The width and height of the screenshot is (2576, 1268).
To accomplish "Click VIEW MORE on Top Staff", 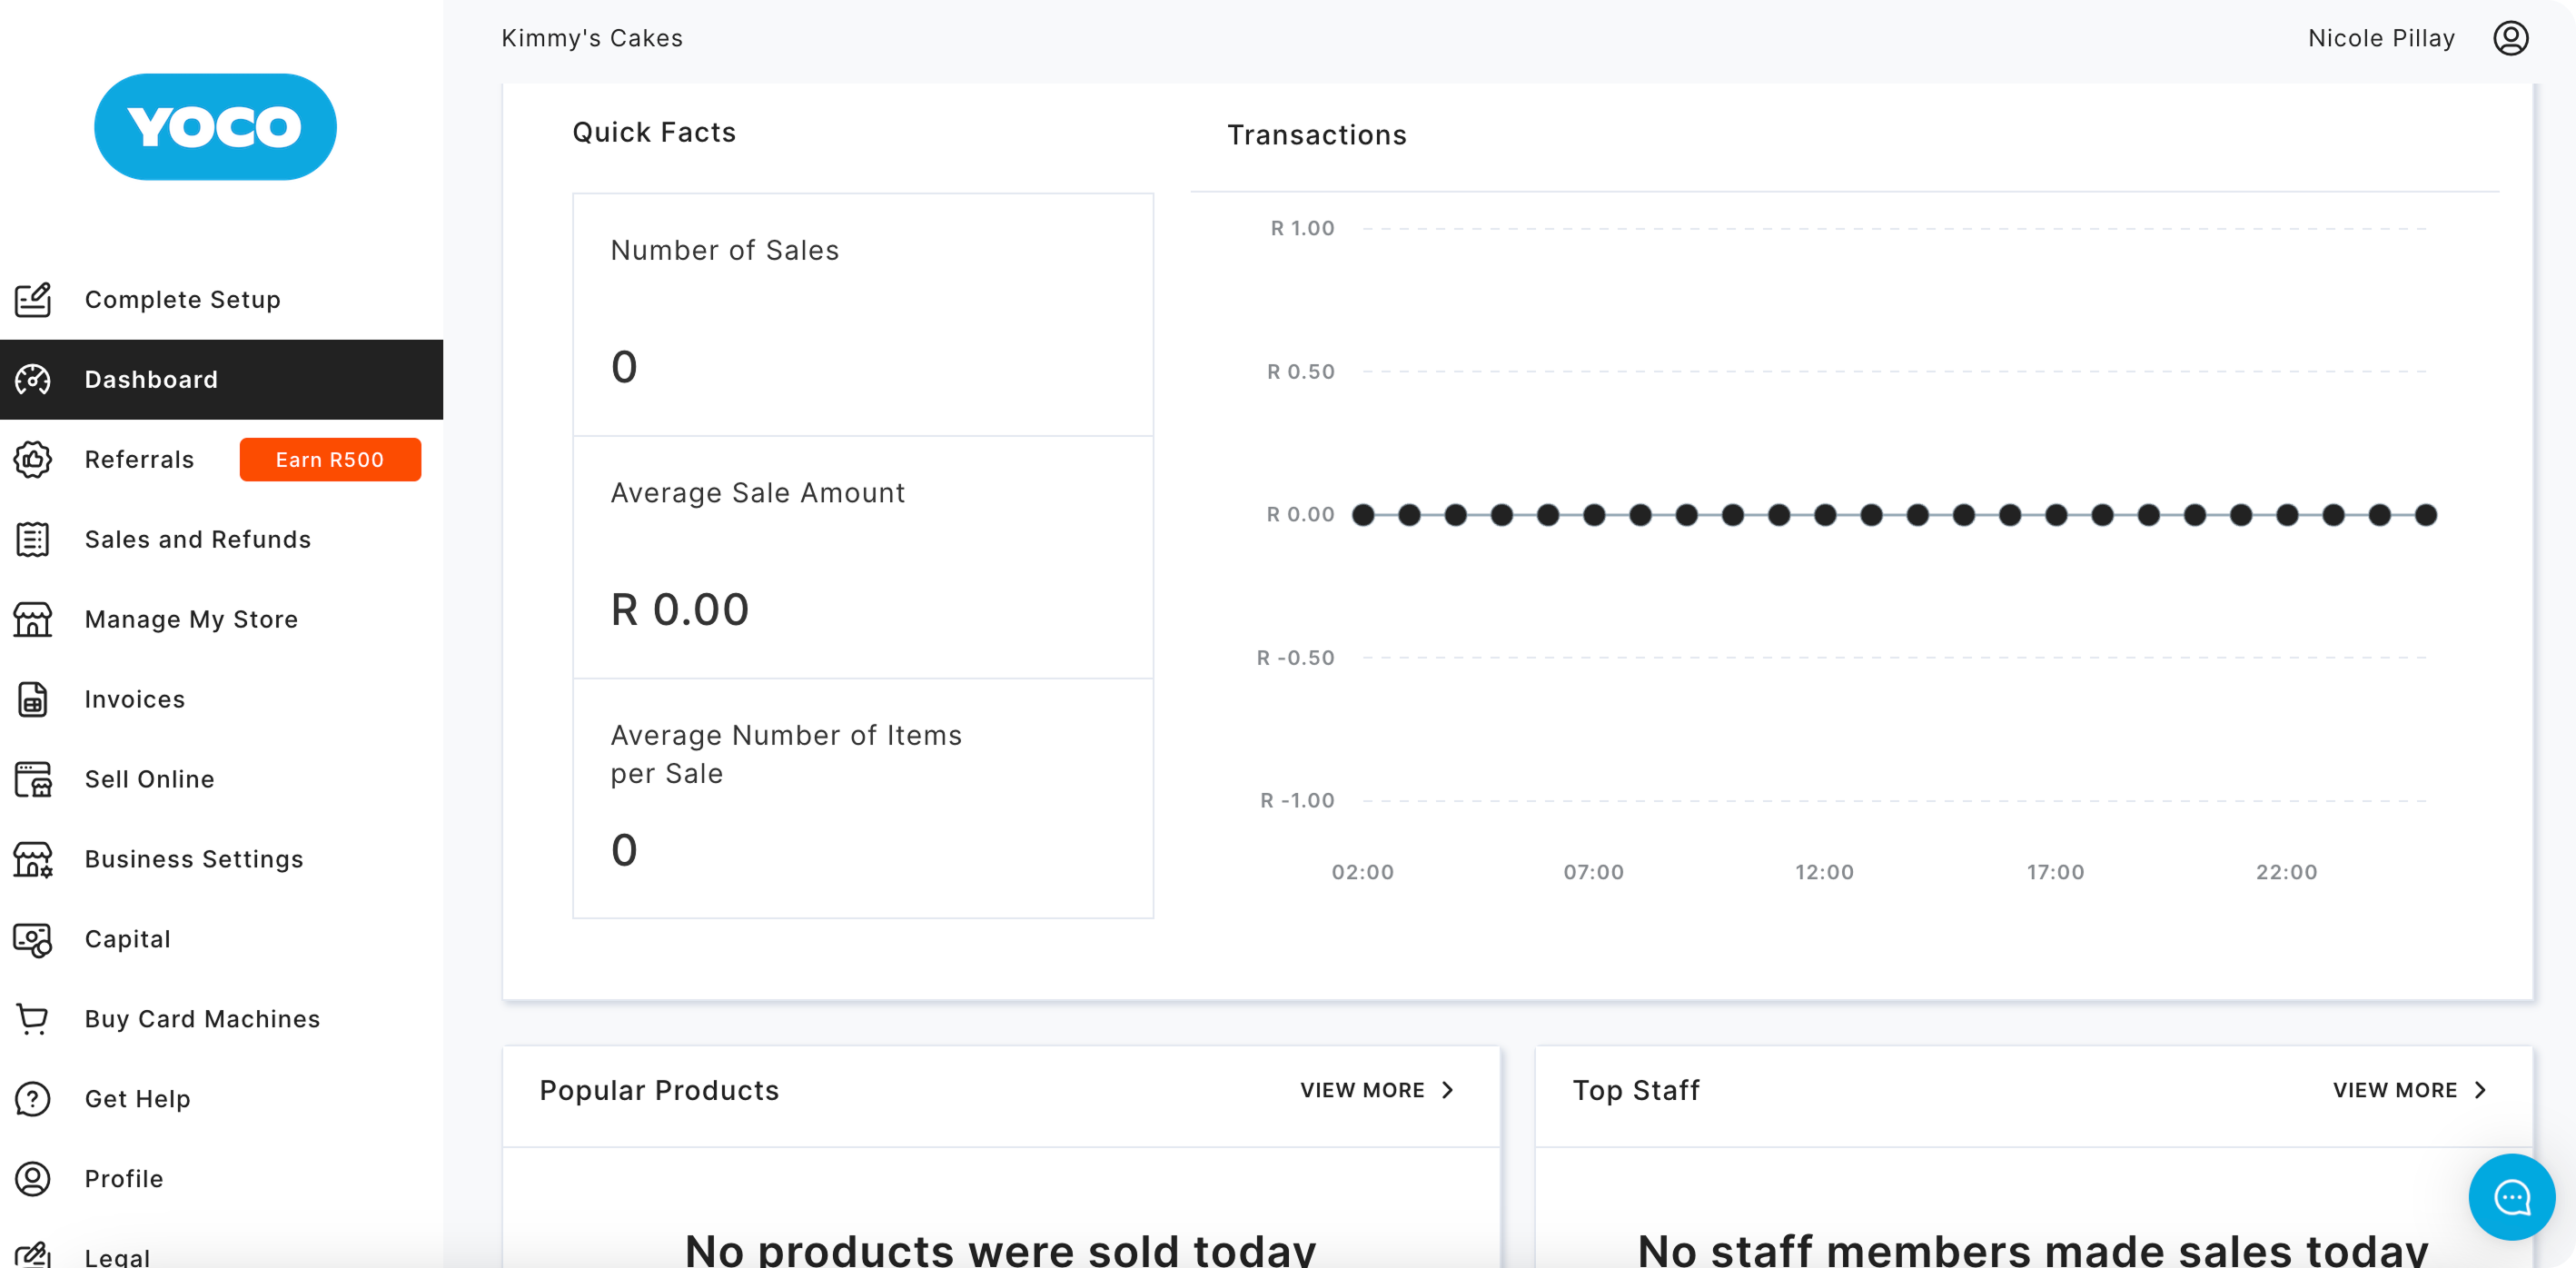I will (2395, 1090).
